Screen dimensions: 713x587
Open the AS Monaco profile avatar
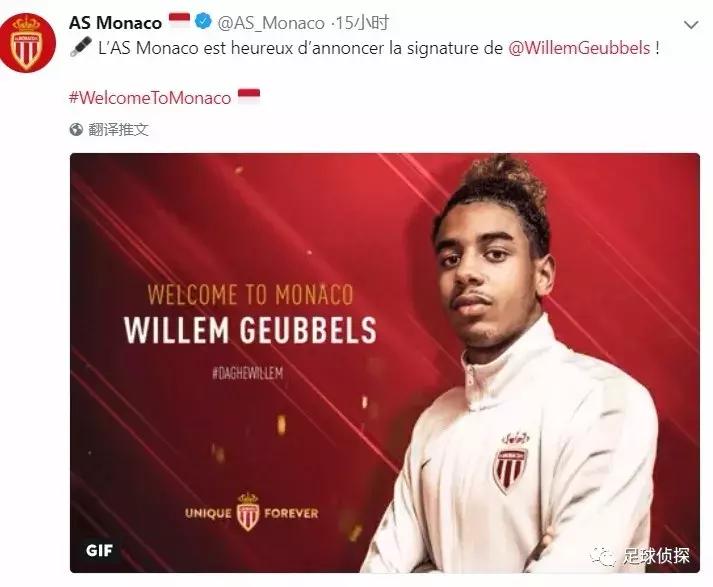pos(27,43)
